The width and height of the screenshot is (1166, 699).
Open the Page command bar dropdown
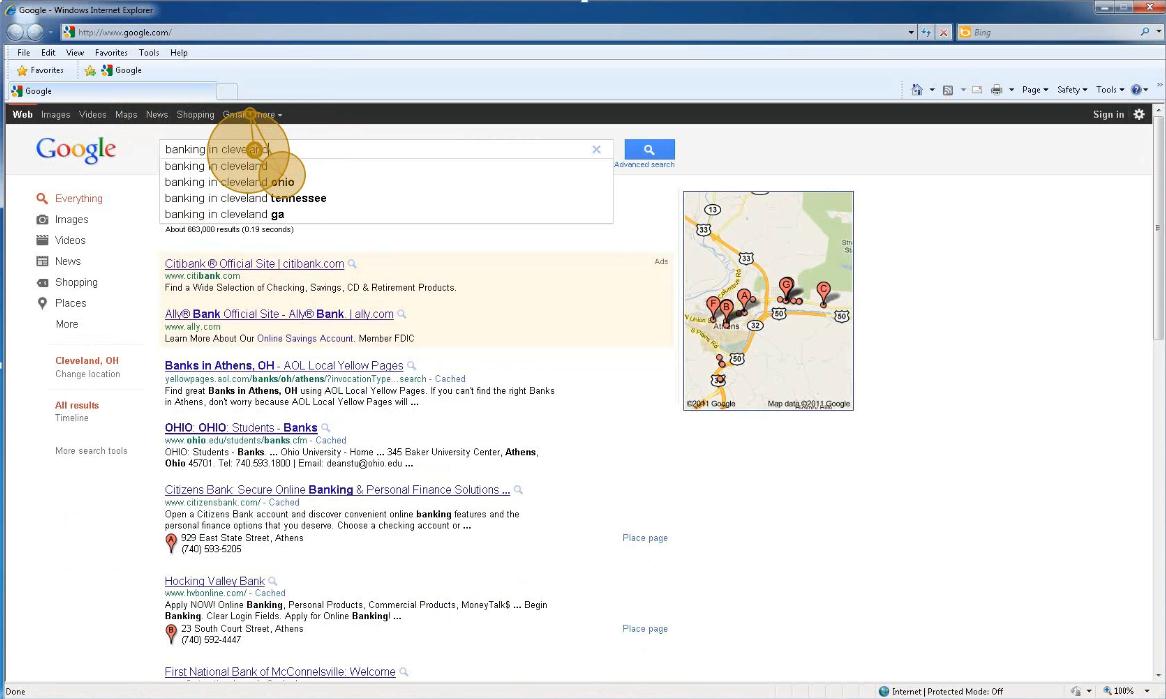point(1035,90)
